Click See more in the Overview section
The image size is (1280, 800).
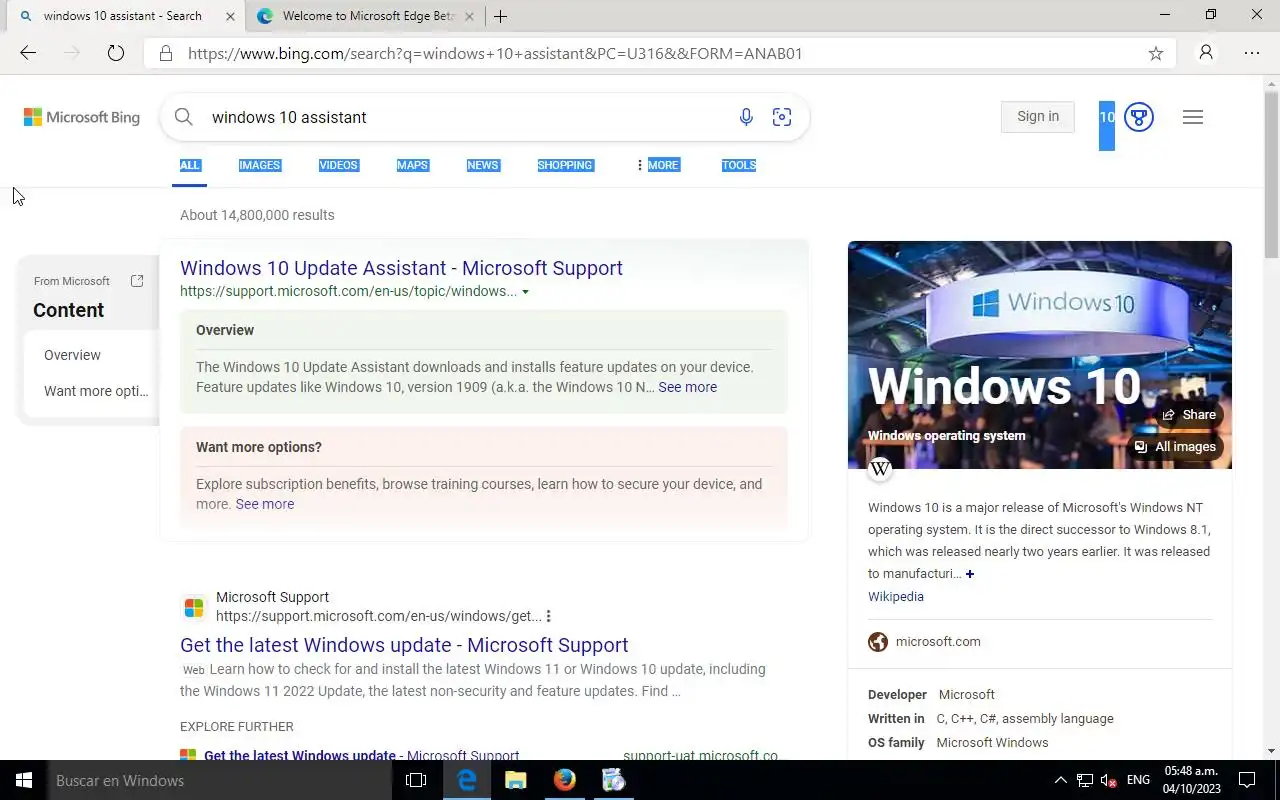pyautogui.click(x=687, y=387)
